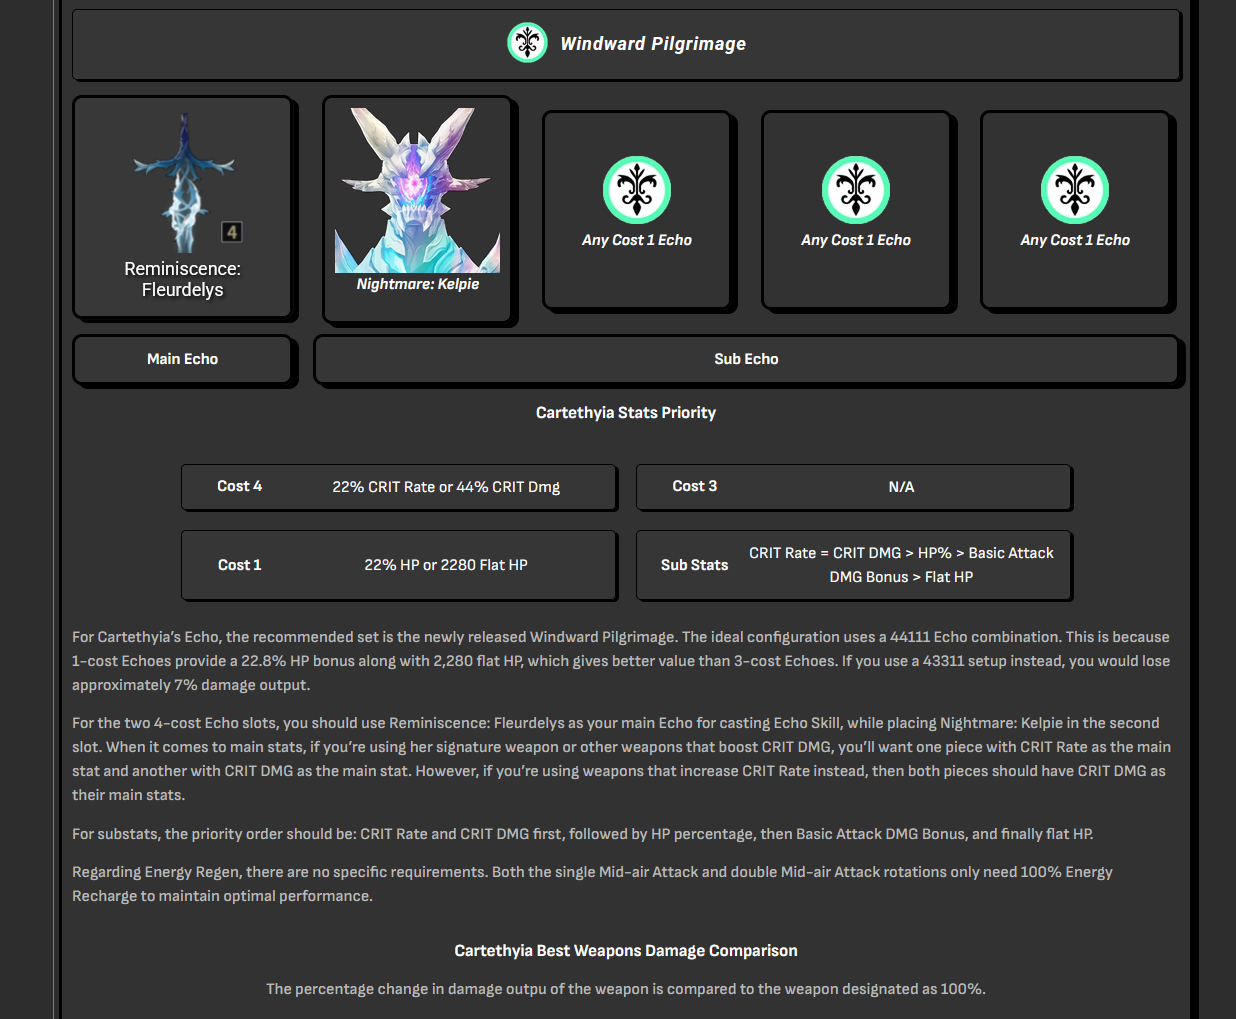Screen dimensions: 1236x1019
Task: Click the N/A value for Cost 3
Action: 901,487
